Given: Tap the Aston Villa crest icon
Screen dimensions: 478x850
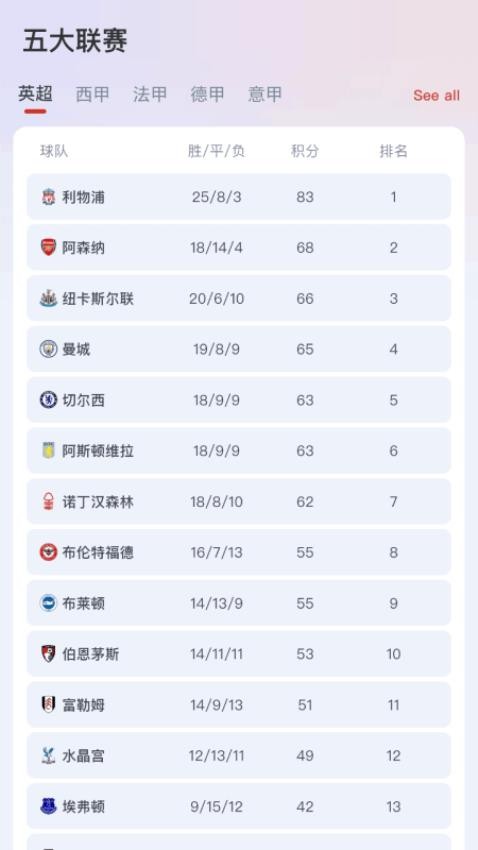Looking at the screenshot, I should click(x=48, y=450).
